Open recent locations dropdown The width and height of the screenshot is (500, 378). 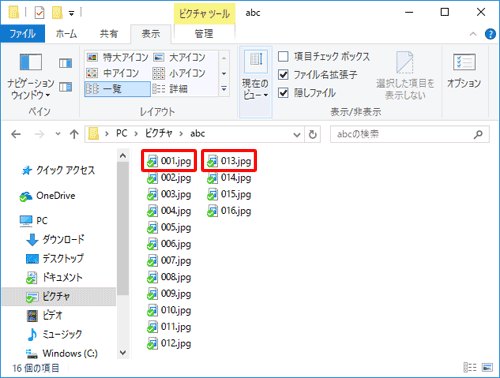click(x=58, y=134)
